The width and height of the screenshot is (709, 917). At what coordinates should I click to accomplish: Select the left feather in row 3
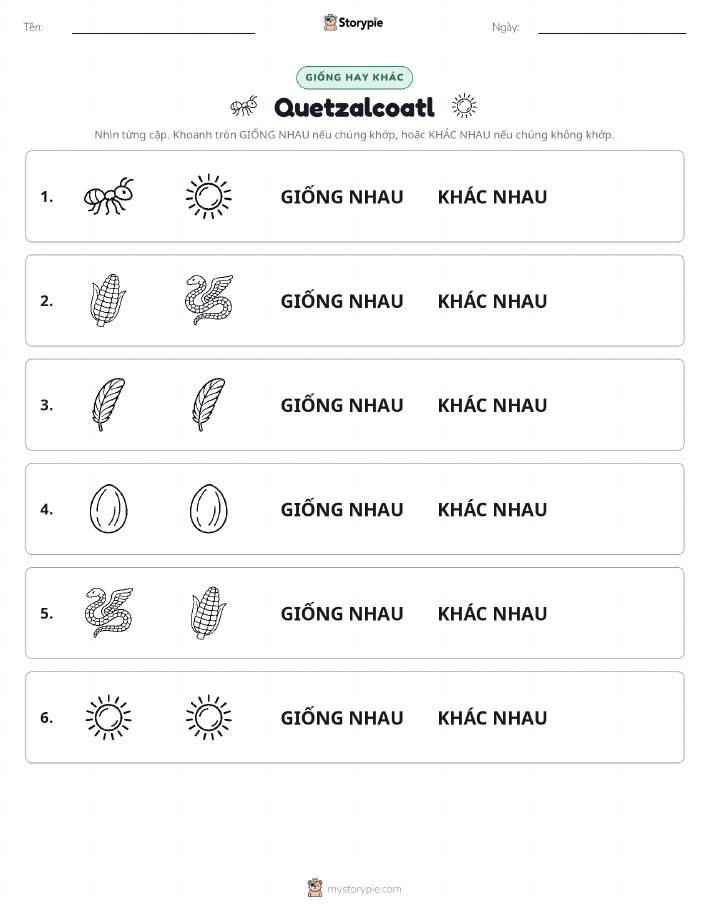(109, 405)
